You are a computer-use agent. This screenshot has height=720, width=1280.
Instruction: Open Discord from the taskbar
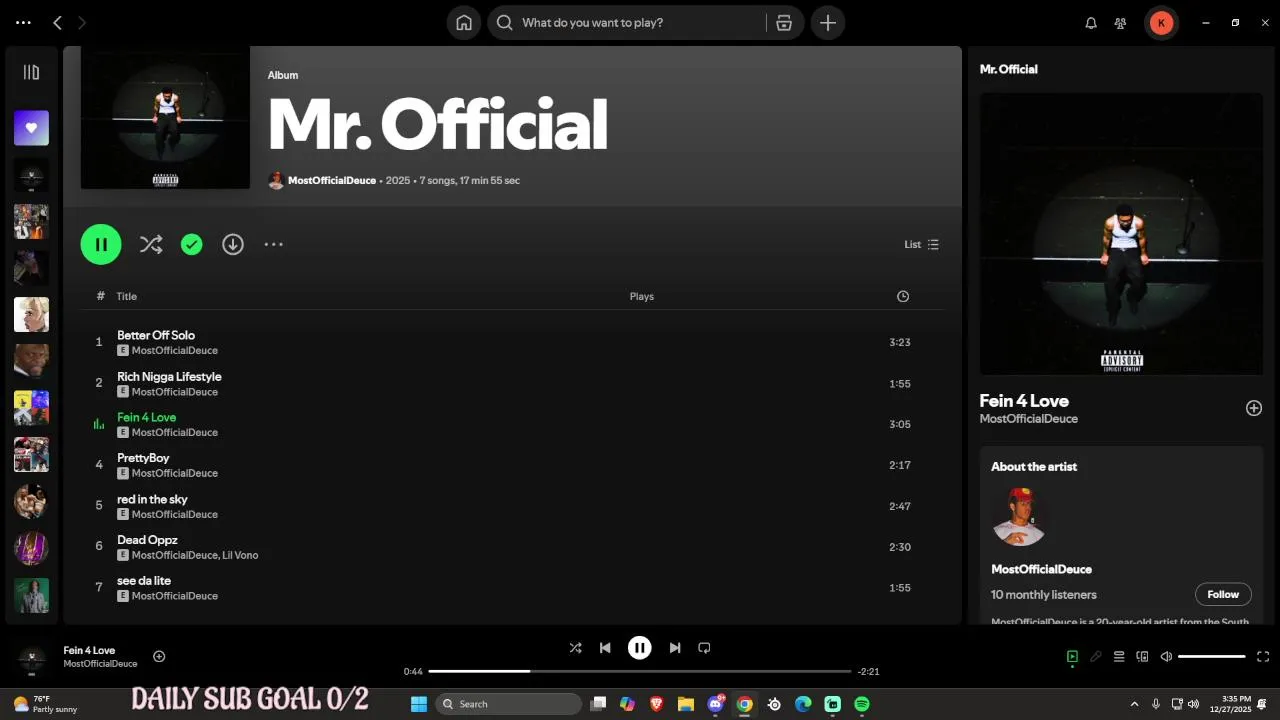(716, 704)
